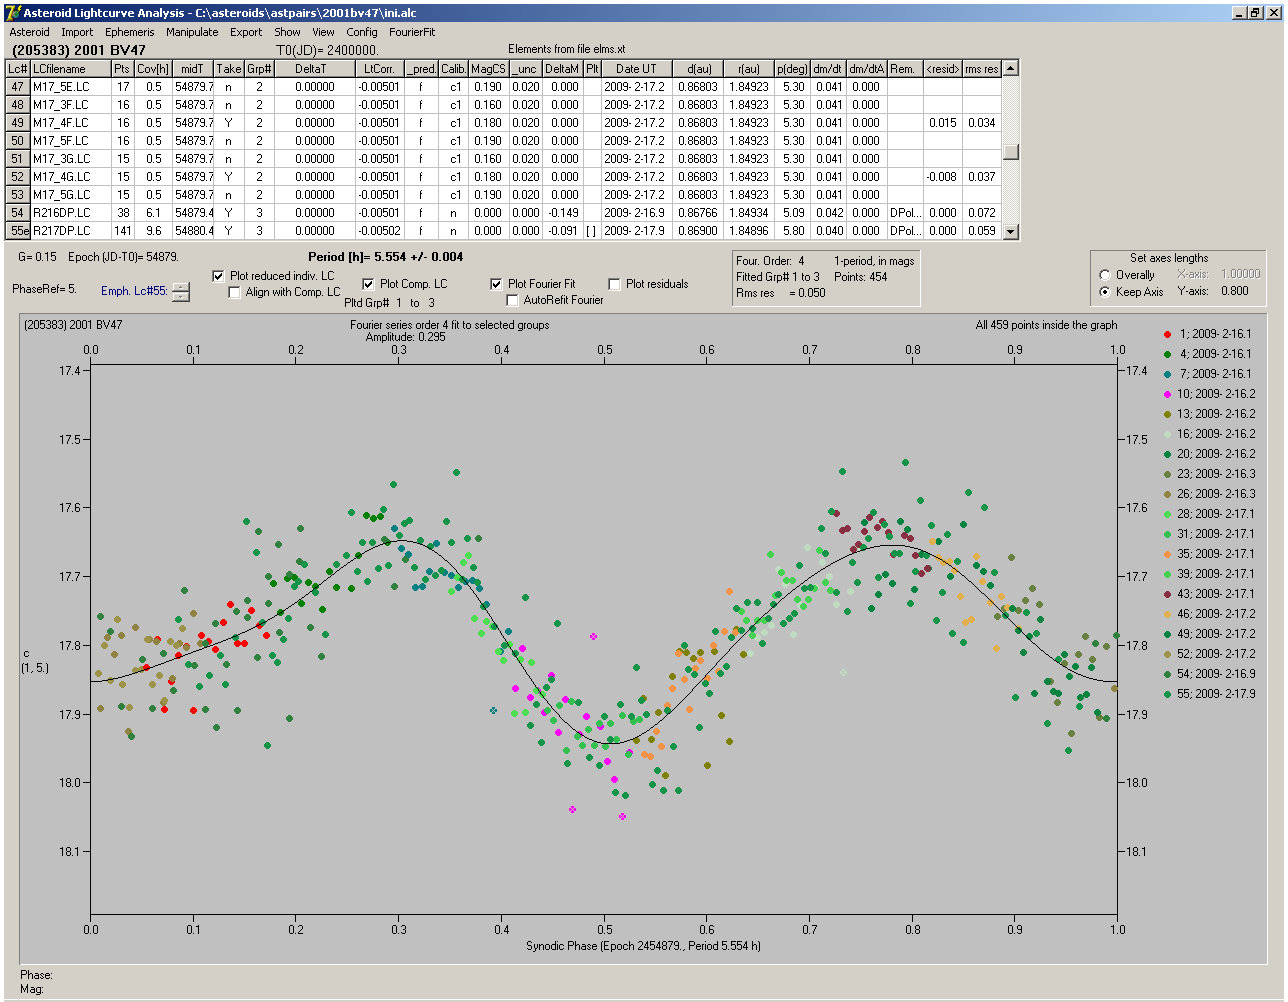
Task: Enable the AutoRefit Fourier checkbox
Action: [512, 300]
